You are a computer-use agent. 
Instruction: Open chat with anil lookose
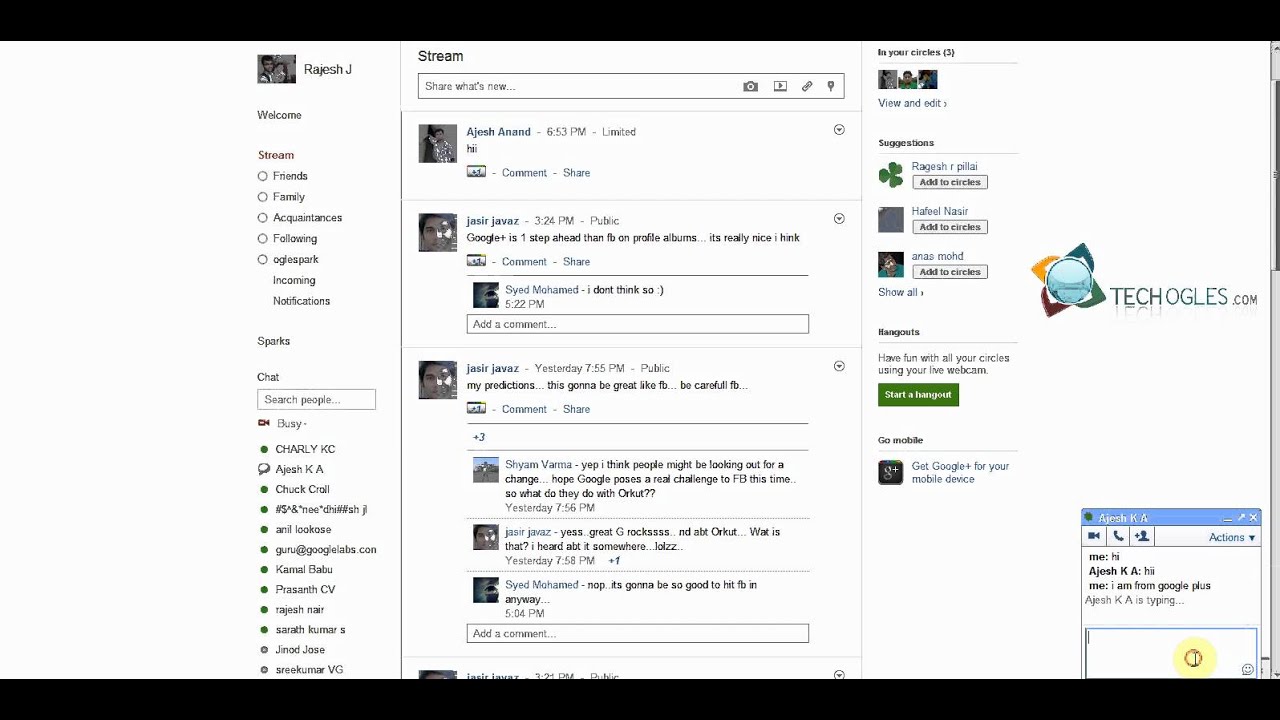click(x=303, y=529)
